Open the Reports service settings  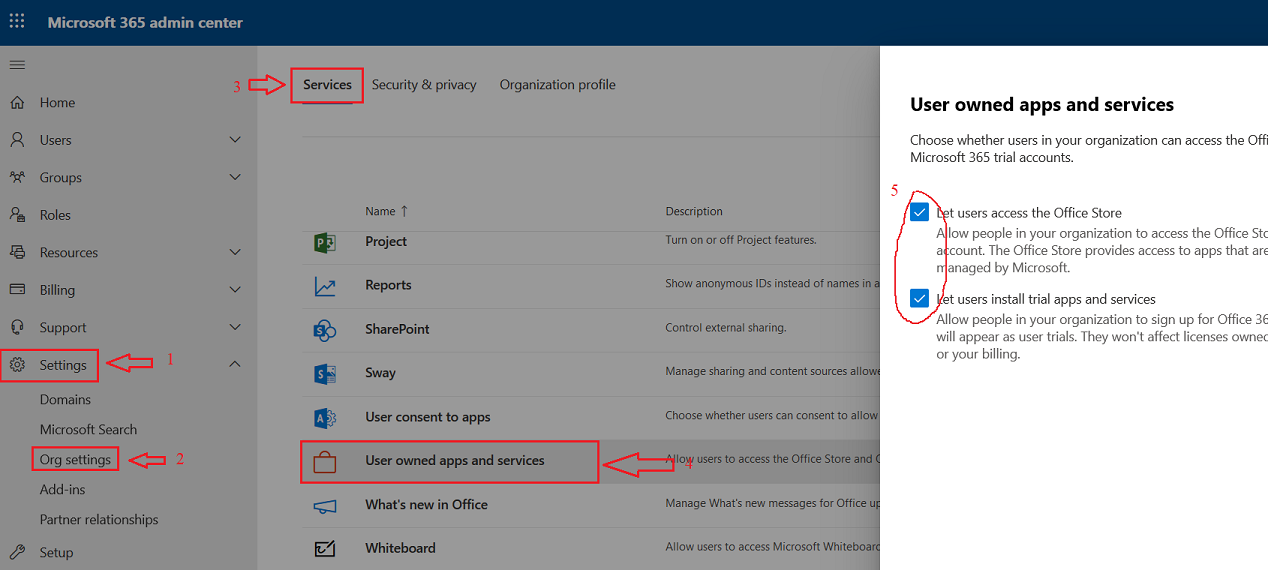(388, 285)
